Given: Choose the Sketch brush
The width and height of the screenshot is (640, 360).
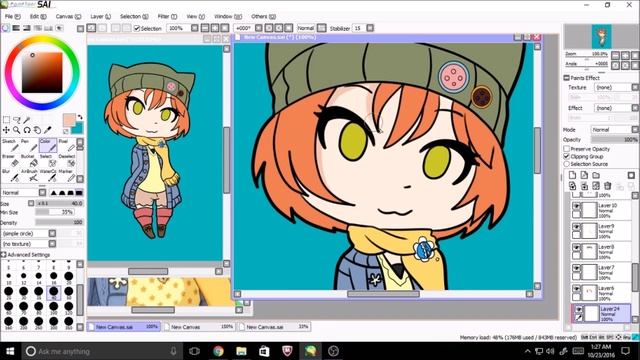Looking at the screenshot, I should pos(11,145).
